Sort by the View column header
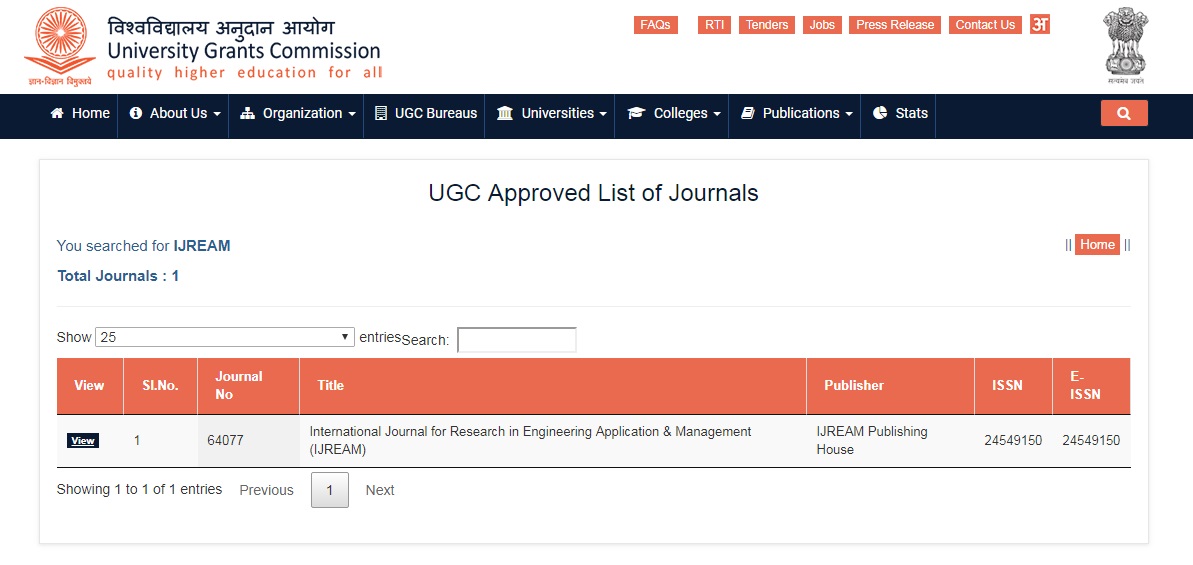This screenshot has height=565, width=1193. pyautogui.click(x=90, y=386)
